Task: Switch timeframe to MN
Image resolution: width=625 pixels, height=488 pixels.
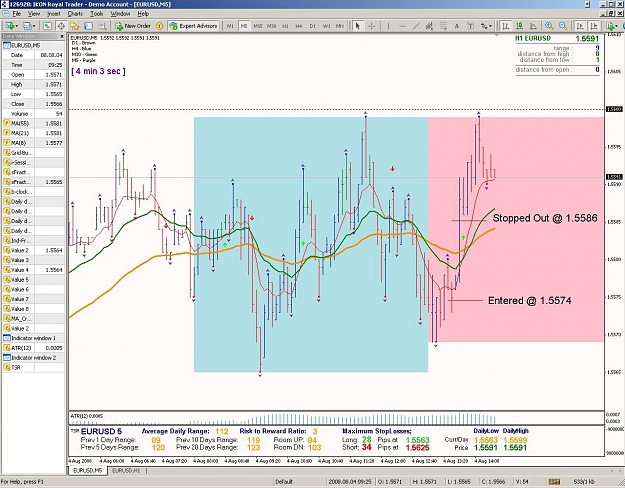Action: coord(340,26)
